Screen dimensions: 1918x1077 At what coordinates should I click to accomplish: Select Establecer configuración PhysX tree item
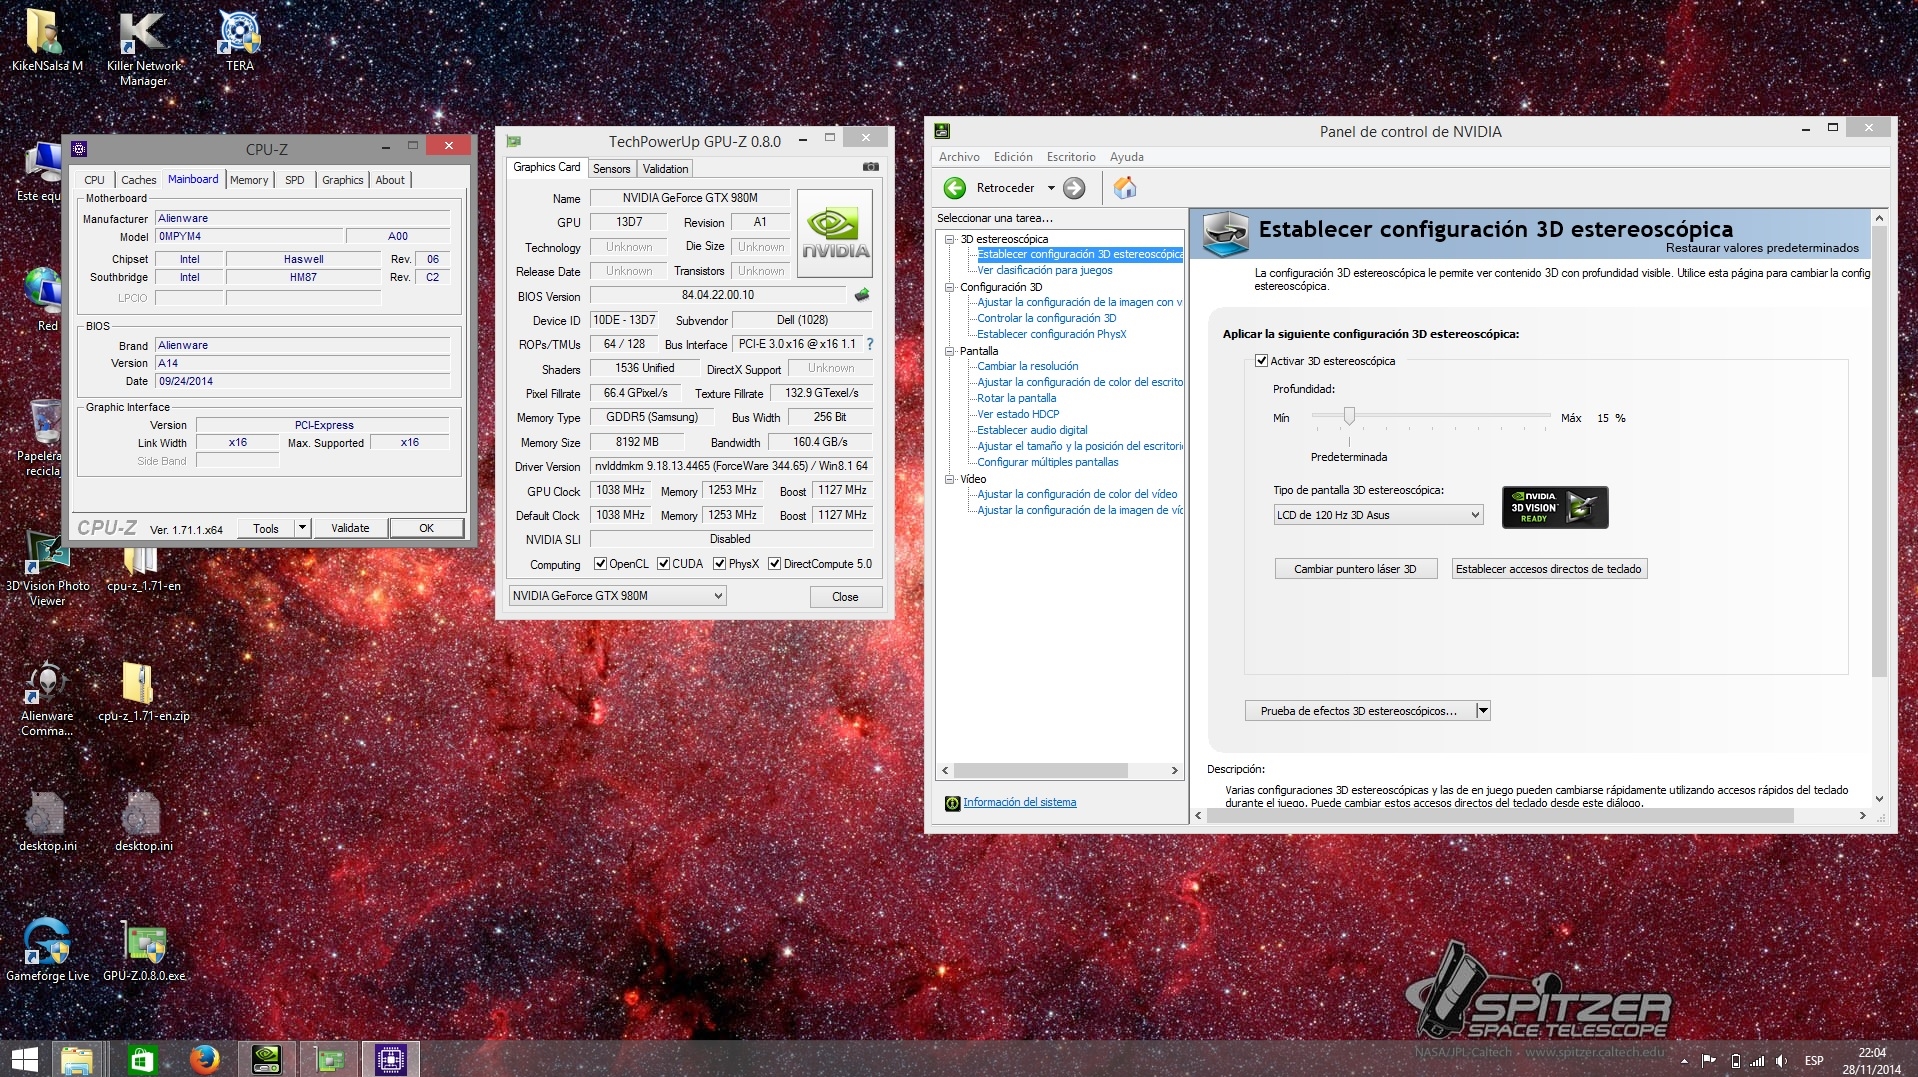pos(1051,334)
